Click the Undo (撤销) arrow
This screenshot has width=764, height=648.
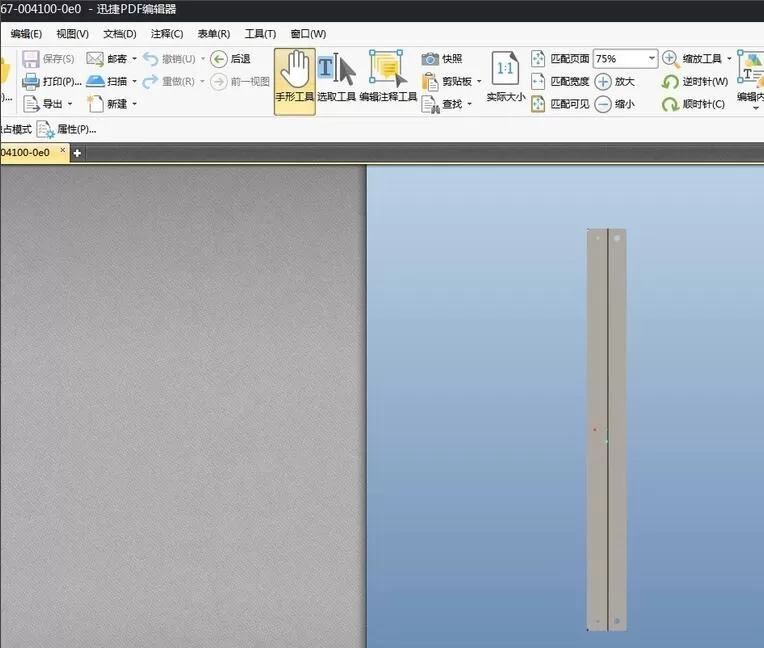(151, 59)
